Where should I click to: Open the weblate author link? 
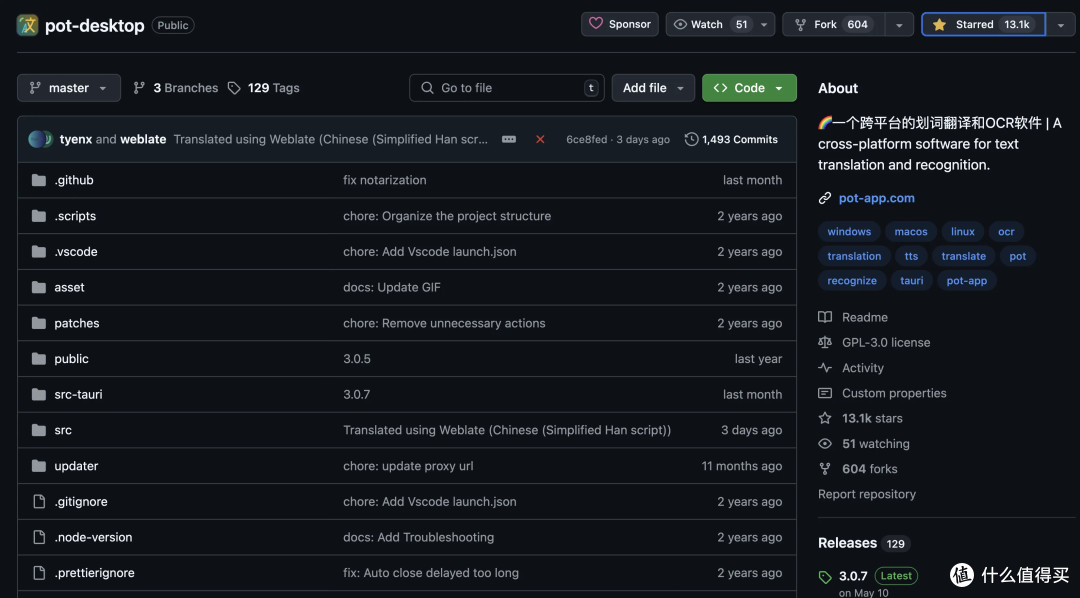[143, 139]
